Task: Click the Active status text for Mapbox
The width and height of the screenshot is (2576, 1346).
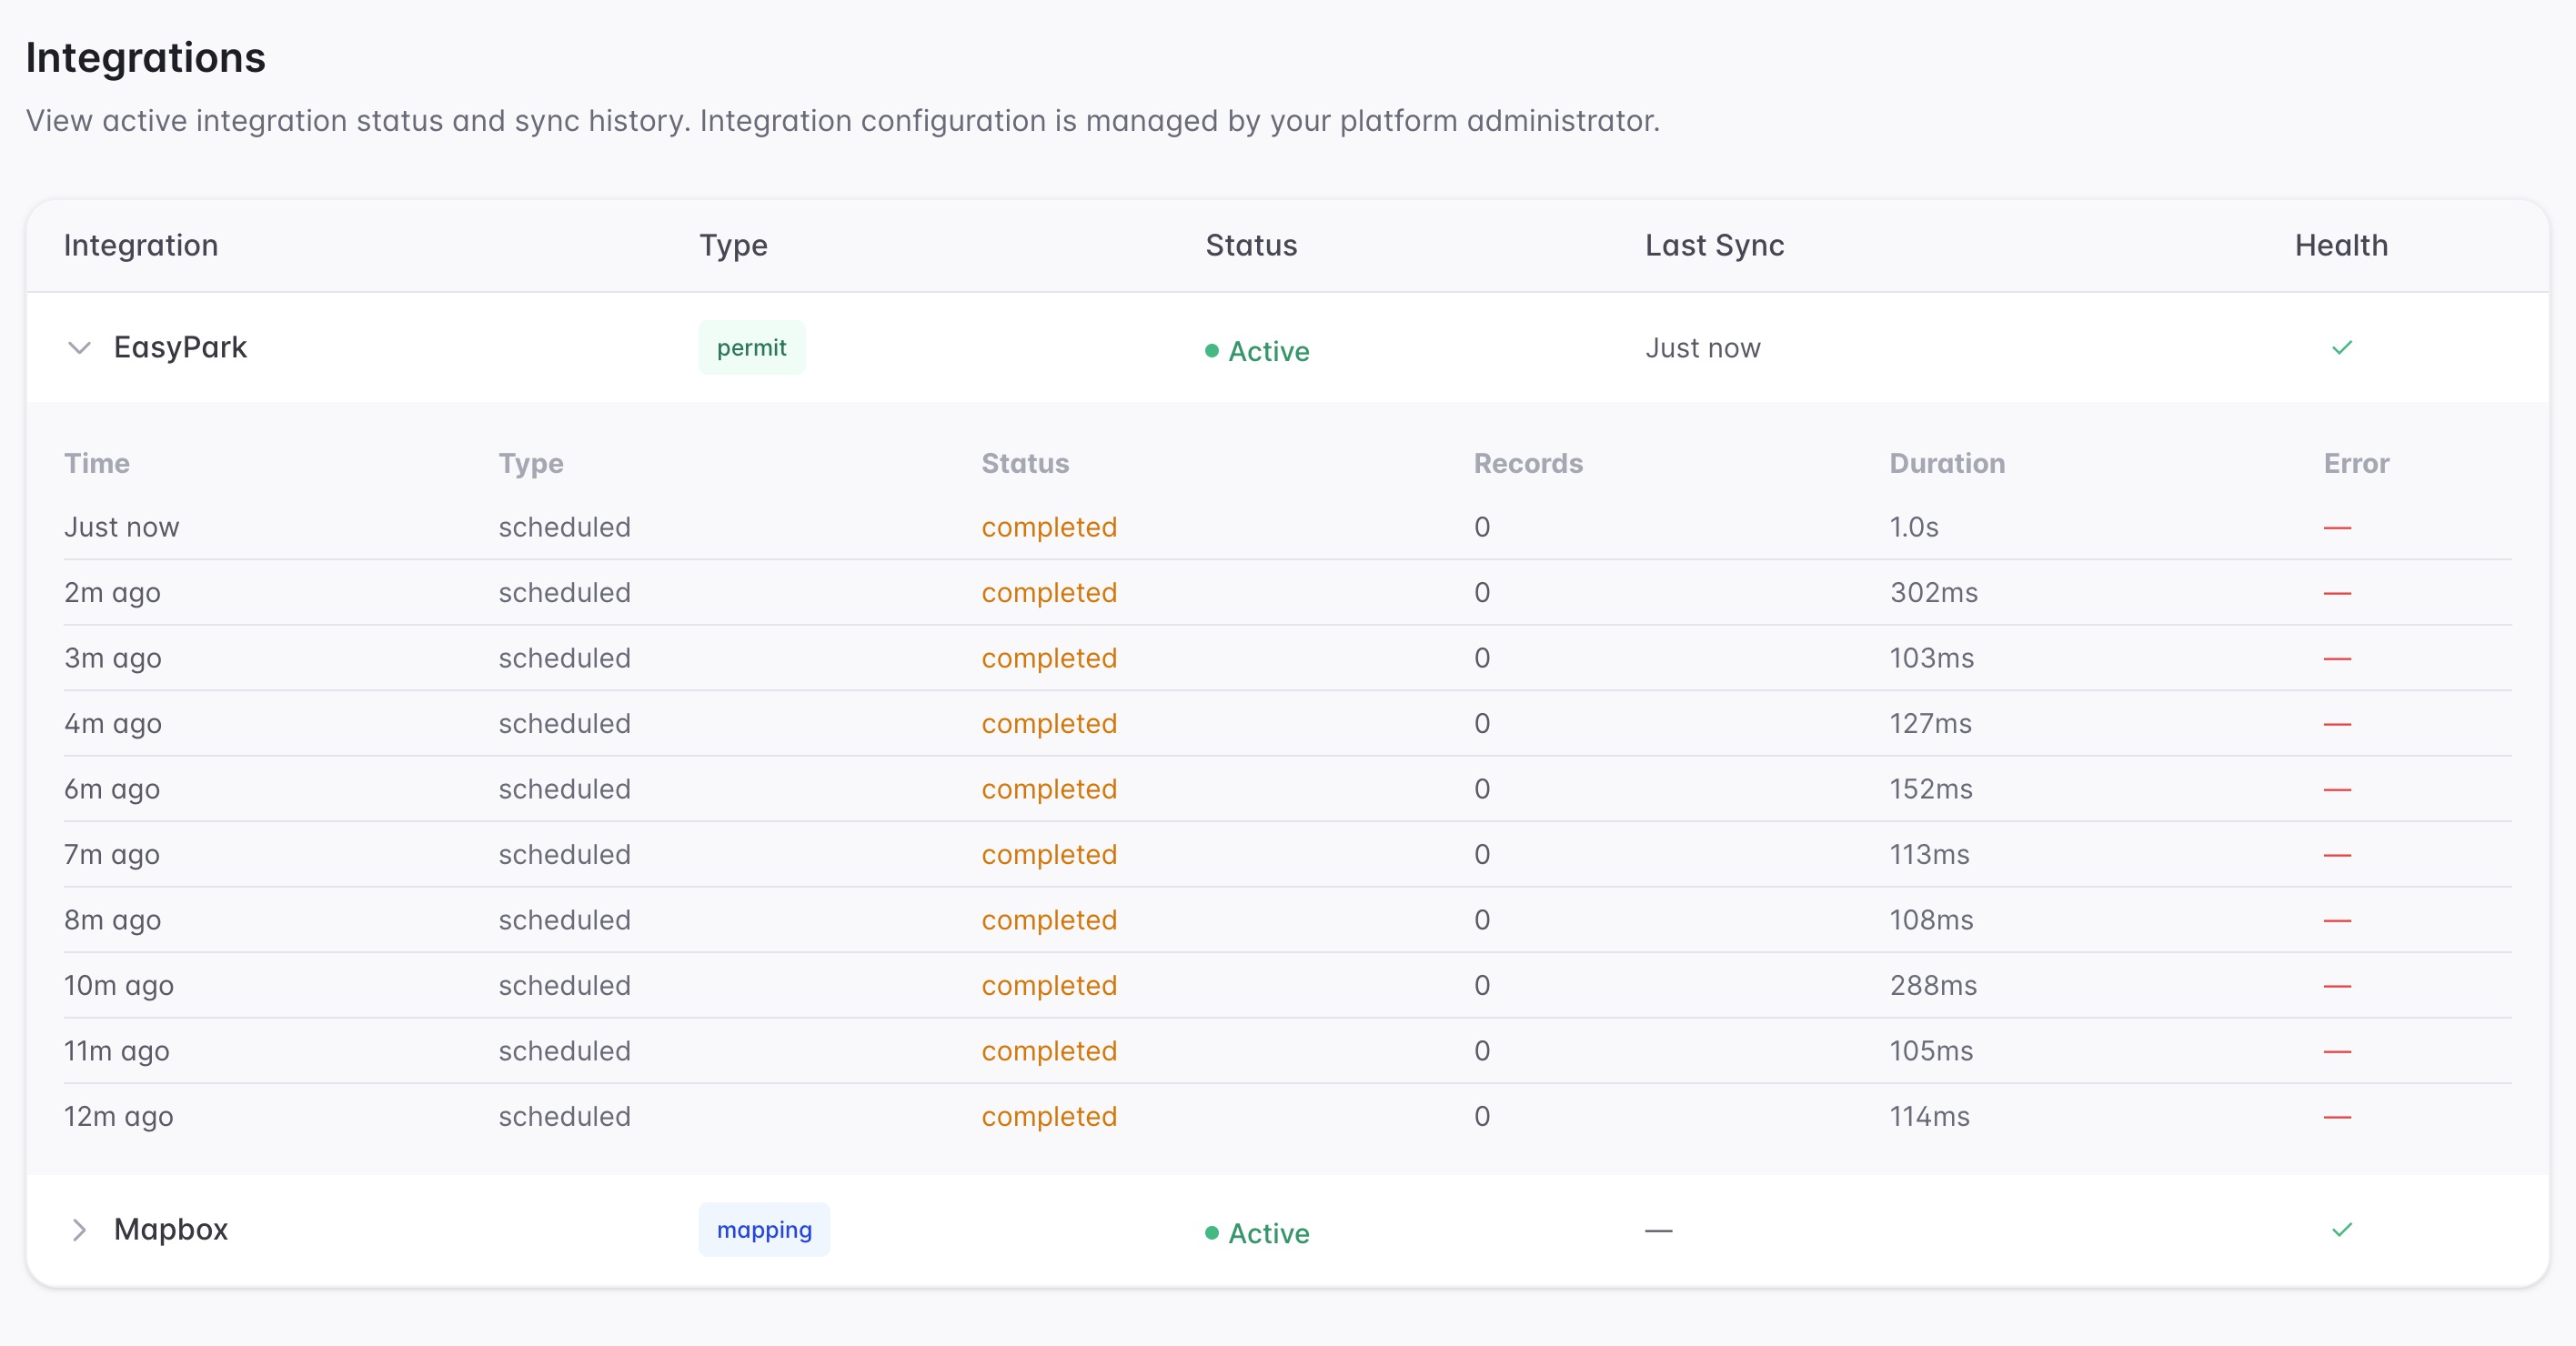Action: click(x=1269, y=1233)
